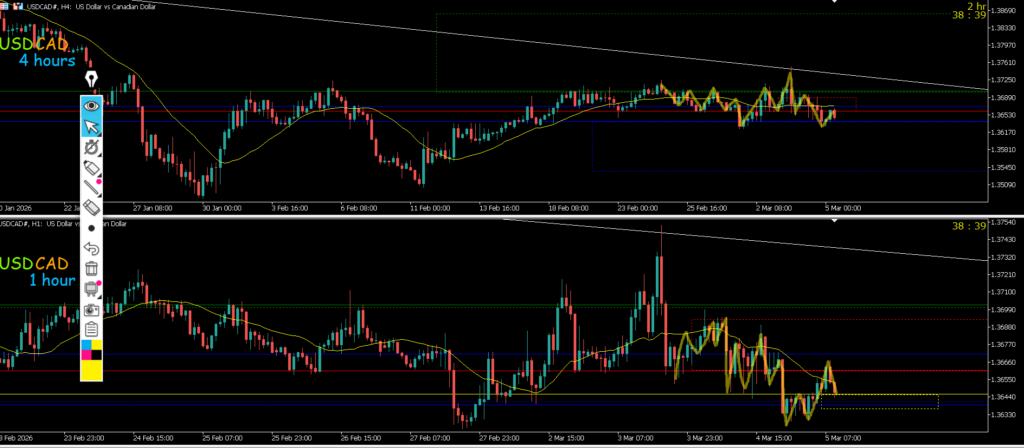The width and height of the screenshot is (1024, 448).
Task: Select the straight line drawing tool
Action: click(92, 186)
